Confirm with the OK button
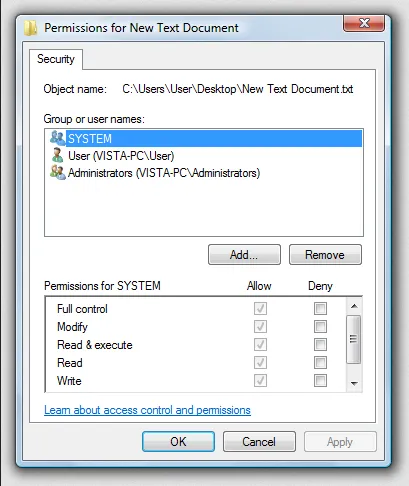This screenshot has width=409, height=486. coord(178,442)
